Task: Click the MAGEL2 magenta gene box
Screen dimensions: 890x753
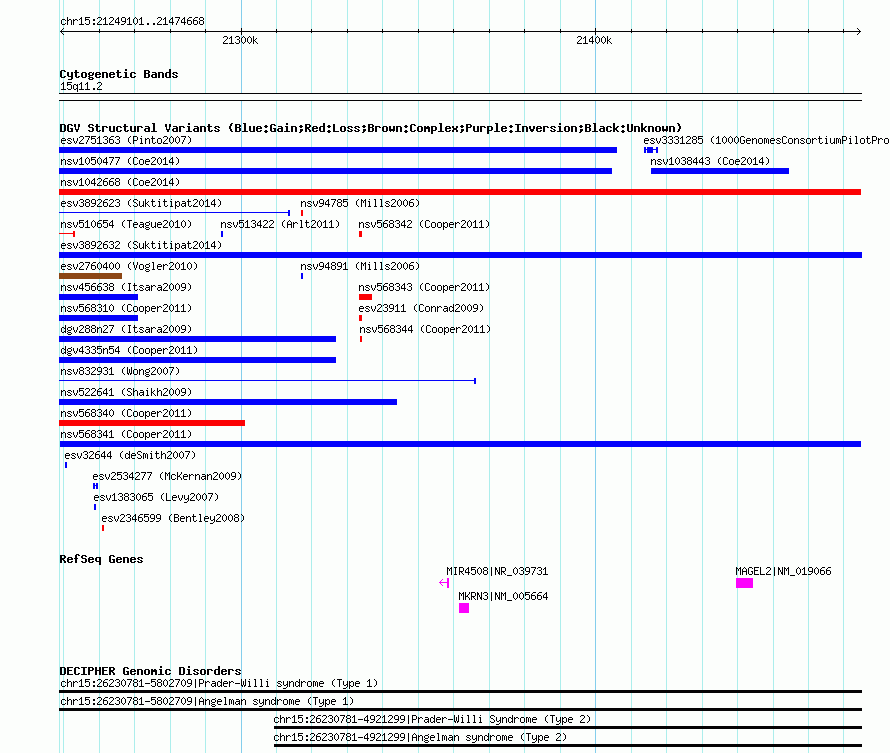Action: (744, 583)
